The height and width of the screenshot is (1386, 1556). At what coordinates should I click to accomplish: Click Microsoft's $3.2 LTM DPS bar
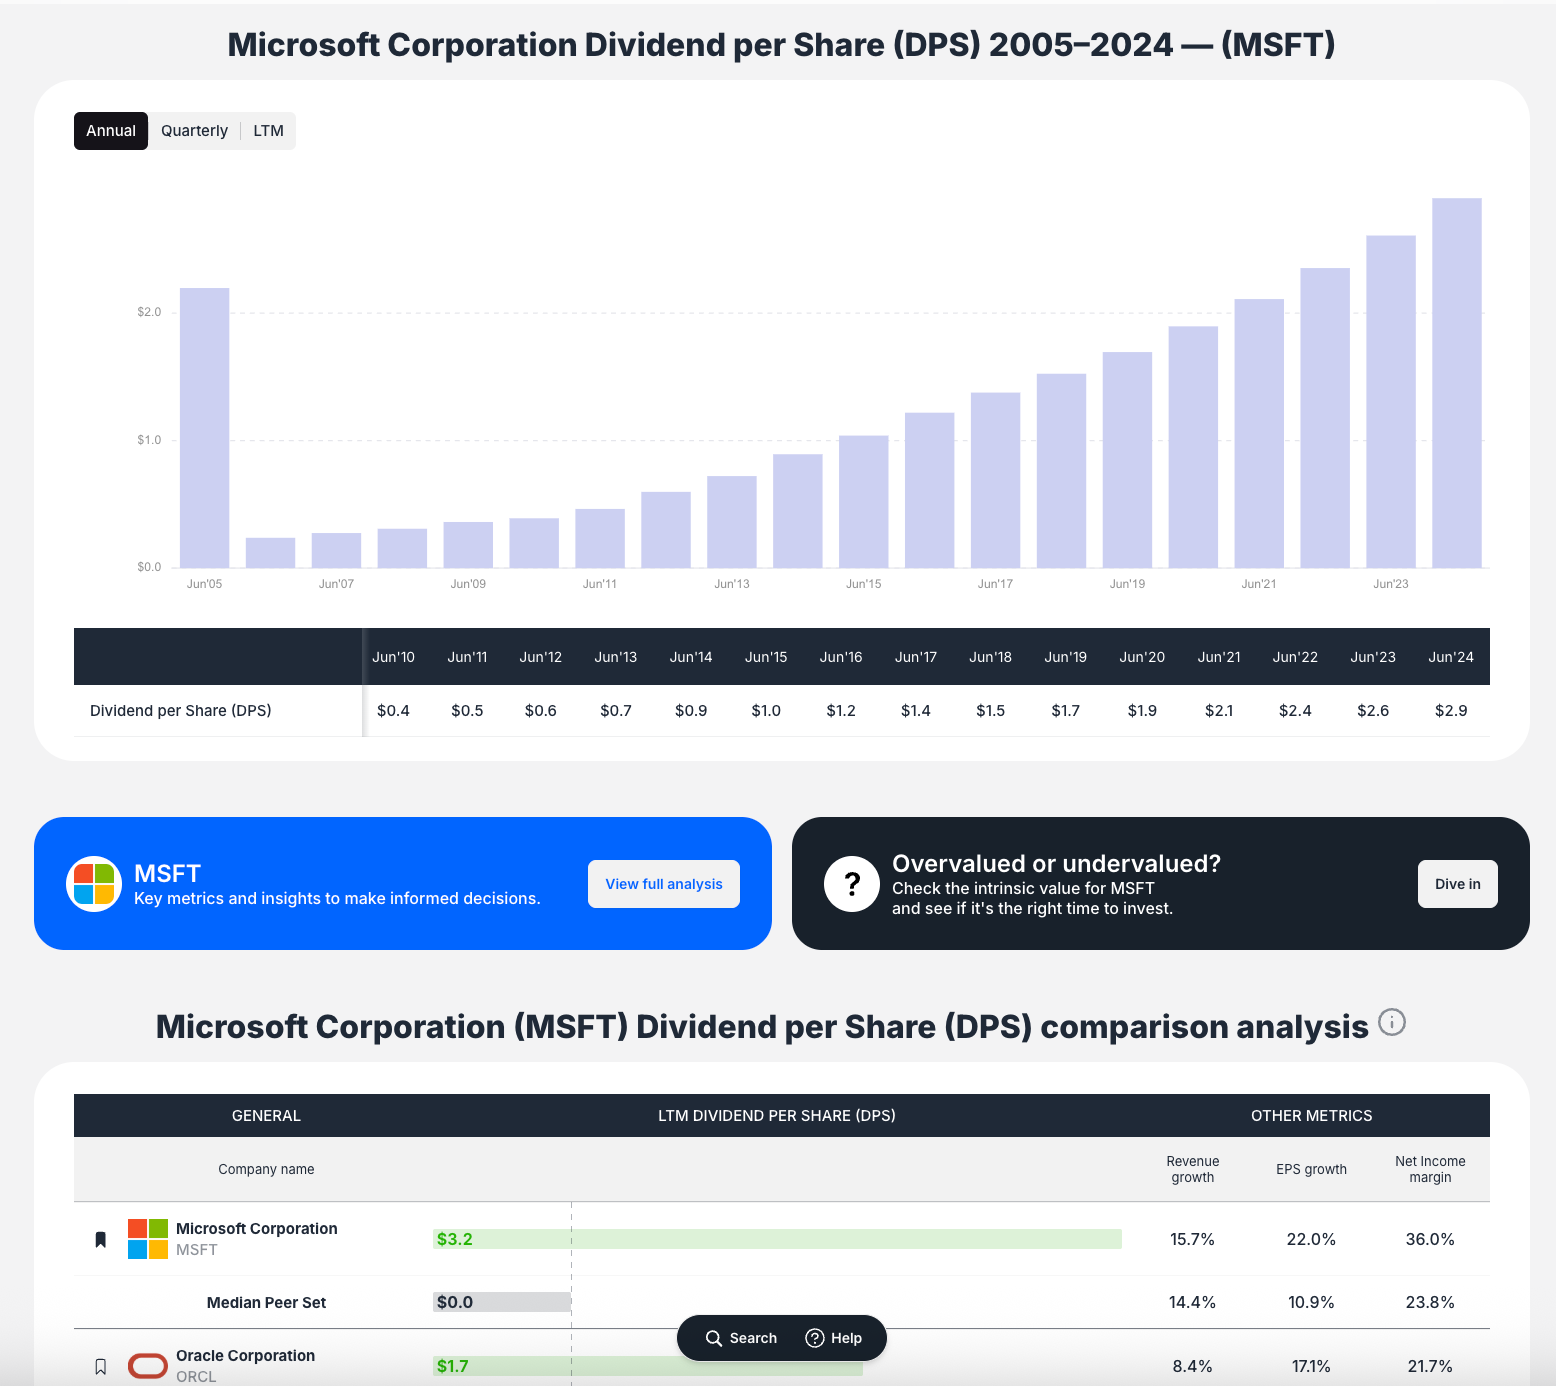click(x=777, y=1239)
